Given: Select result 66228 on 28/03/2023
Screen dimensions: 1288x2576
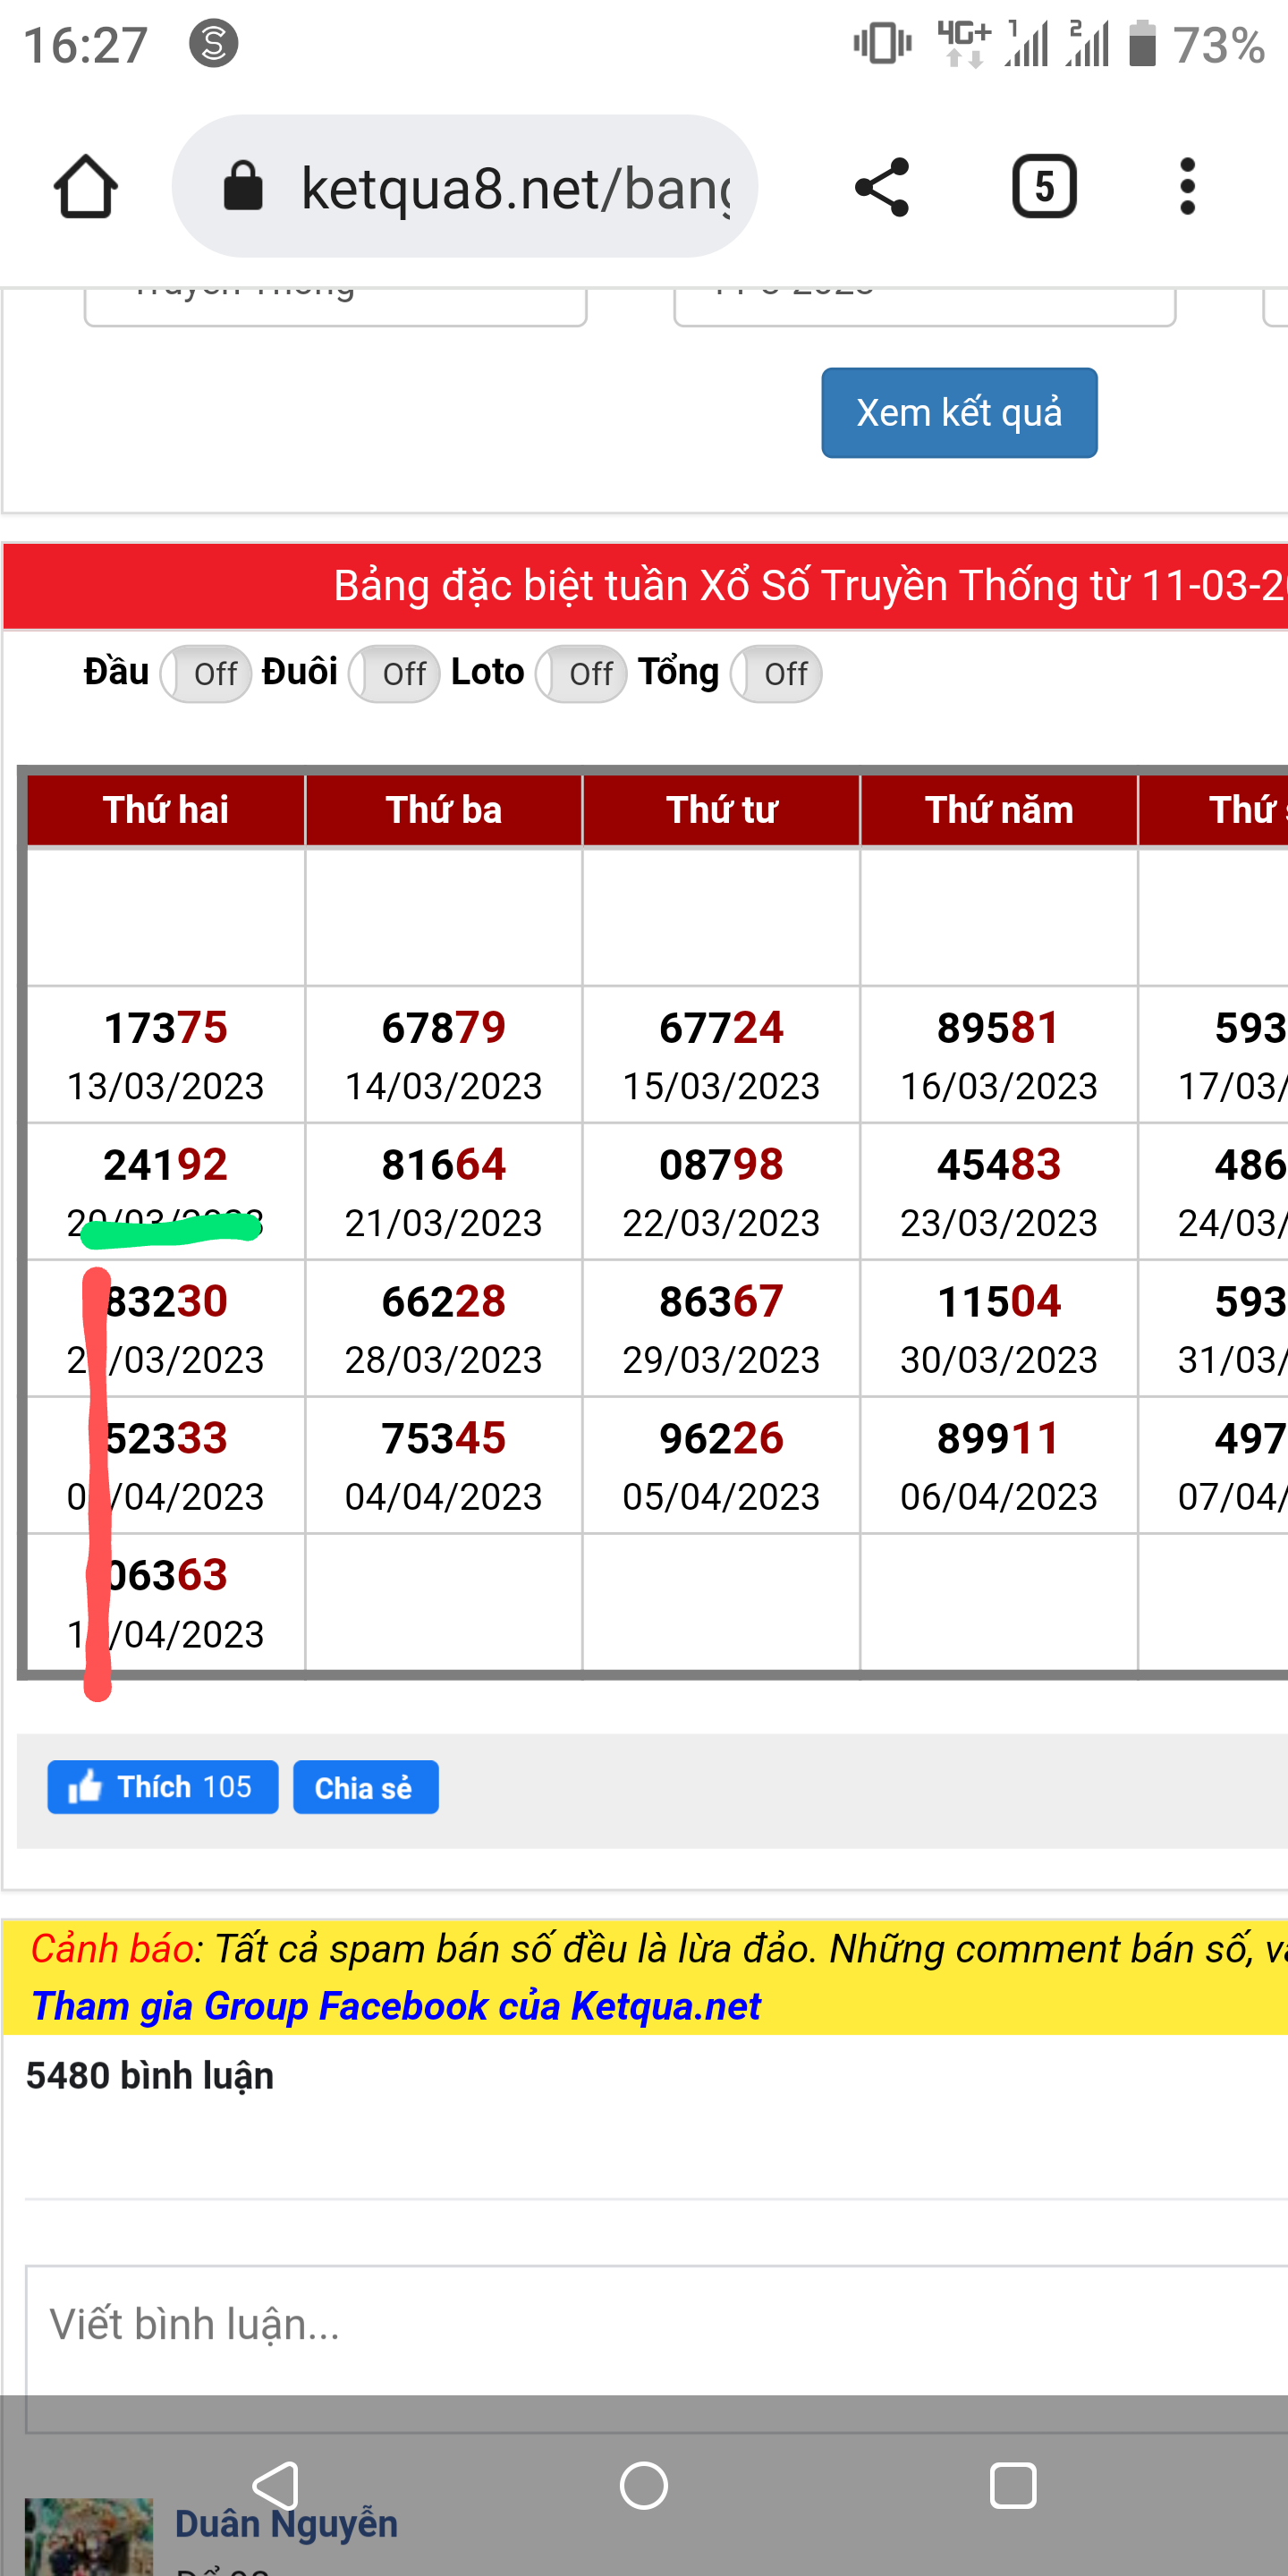Looking at the screenshot, I should click(444, 1302).
